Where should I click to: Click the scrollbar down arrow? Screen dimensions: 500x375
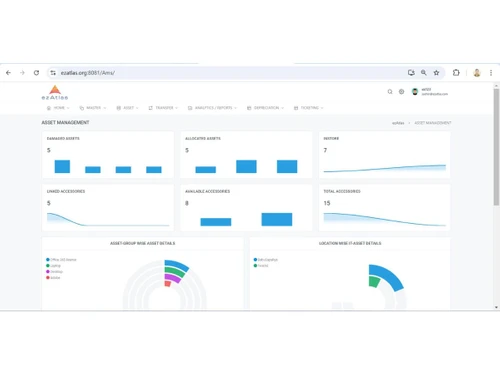point(496,307)
